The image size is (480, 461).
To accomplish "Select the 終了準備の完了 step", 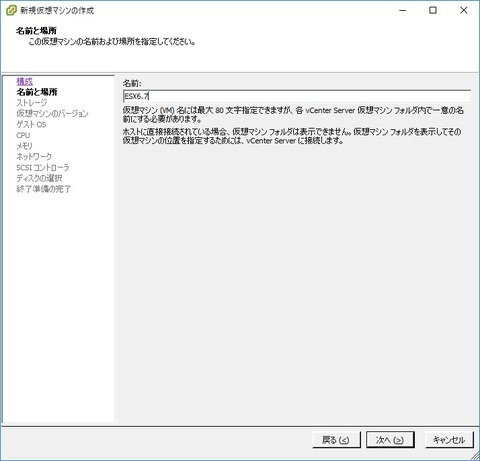I will pos(44,189).
